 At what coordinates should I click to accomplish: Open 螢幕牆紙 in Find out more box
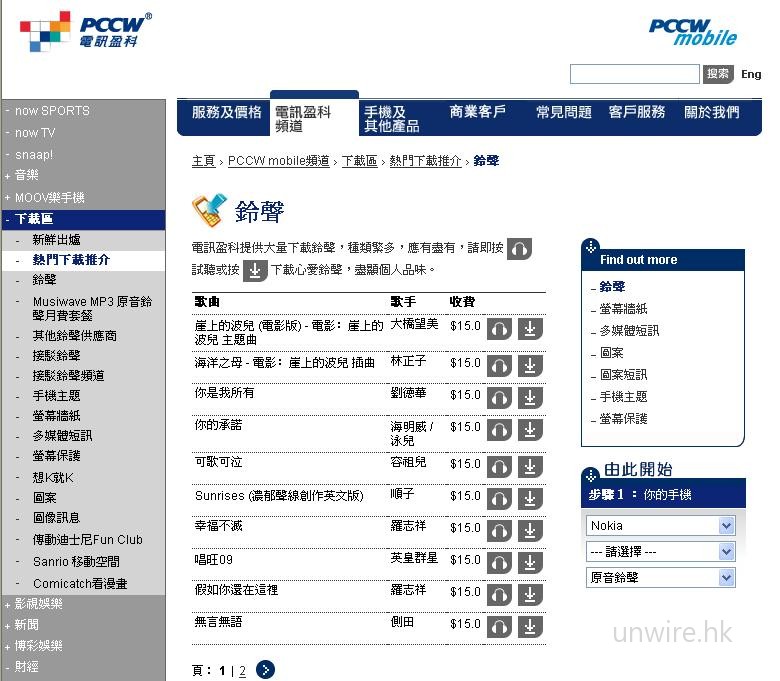click(623, 309)
